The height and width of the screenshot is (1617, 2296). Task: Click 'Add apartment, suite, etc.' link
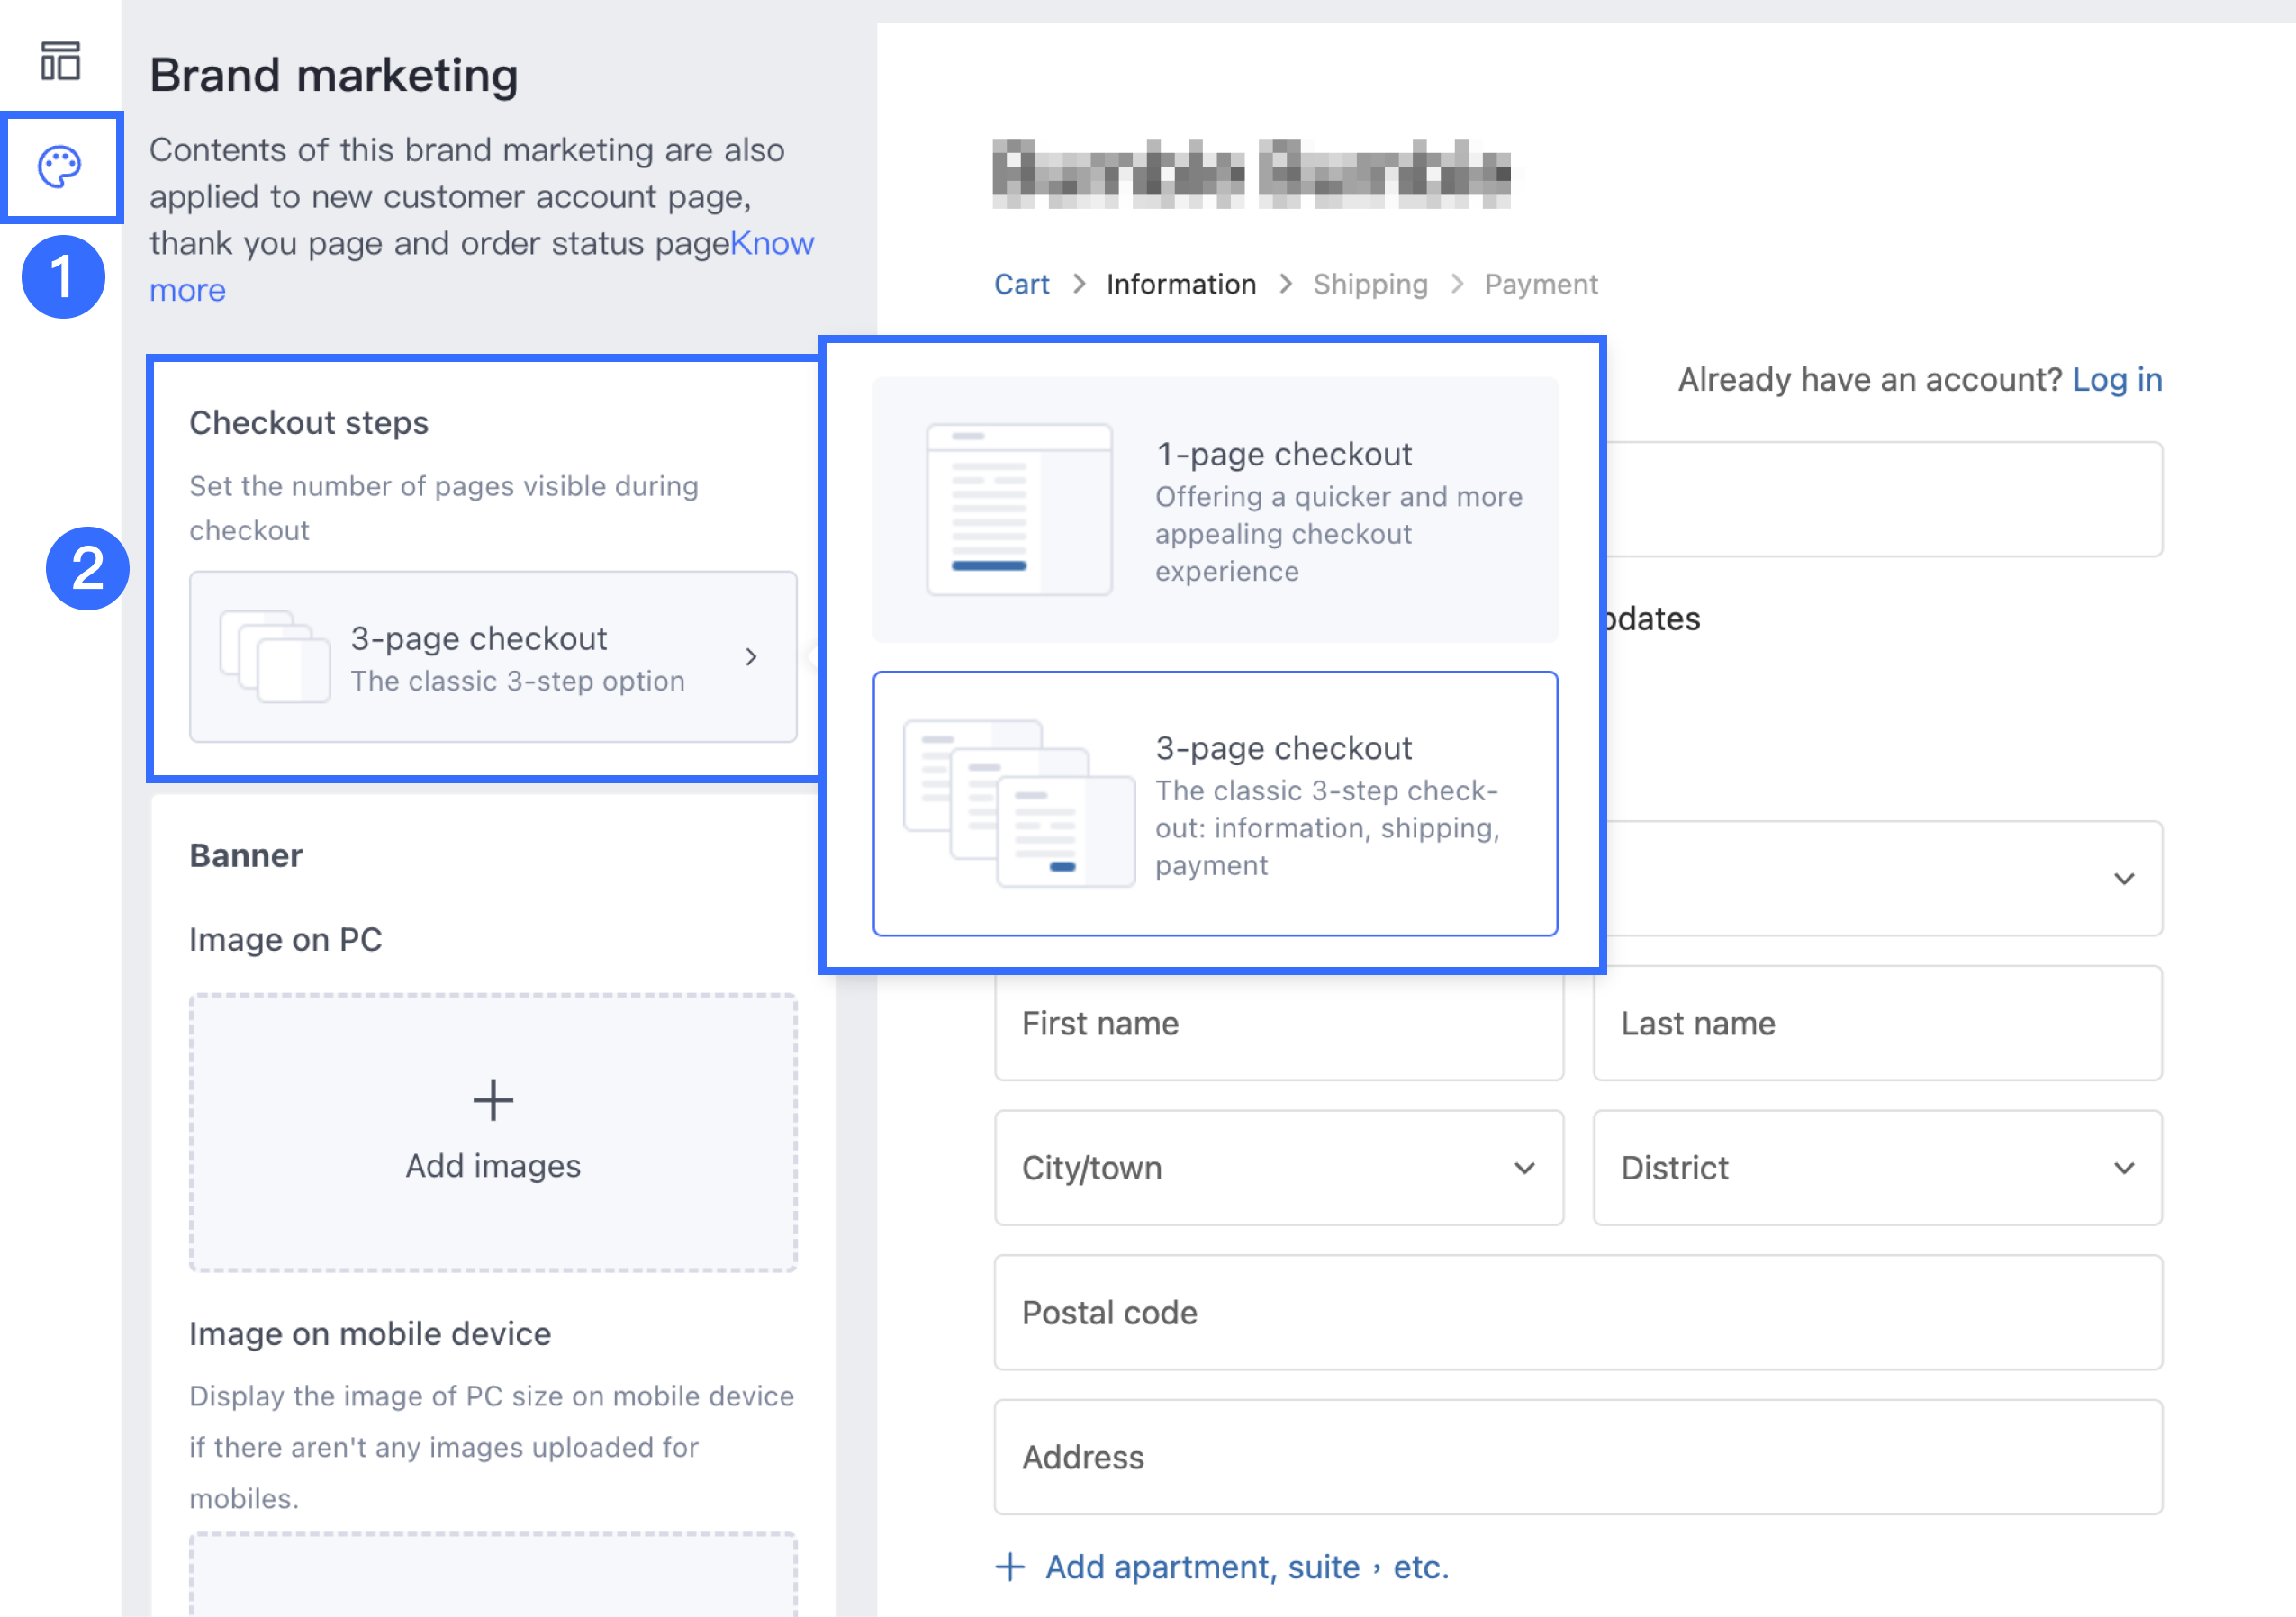[x=1247, y=1567]
